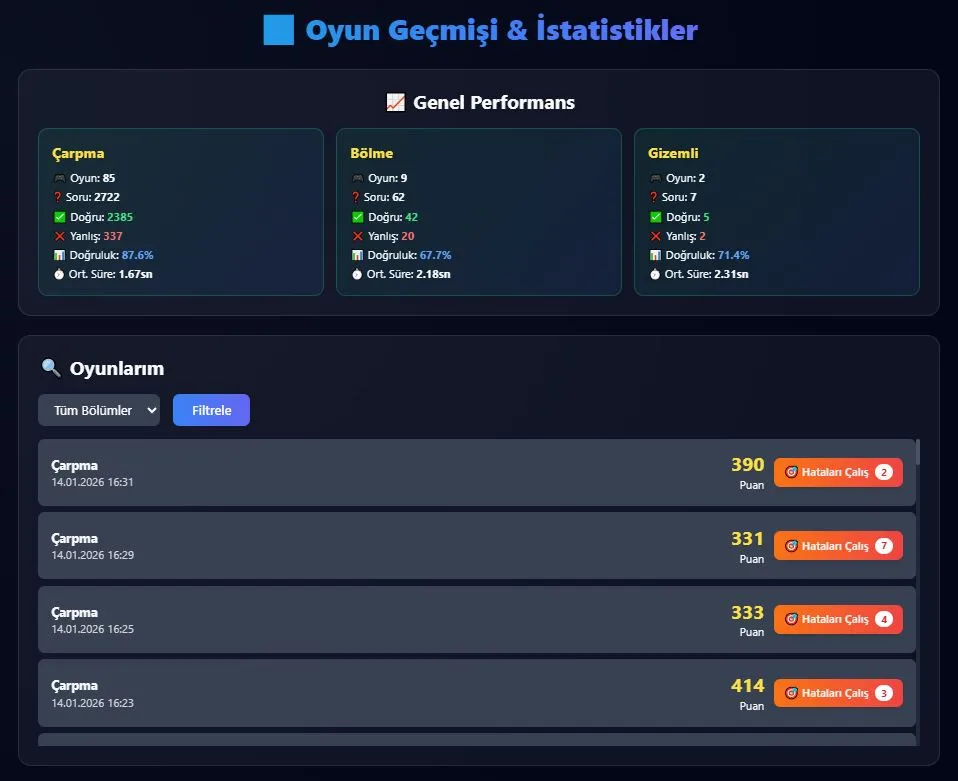Click the question mark icon beside Soru in Çarpma
Image resolution: width=958 pixels, height=781 pixels.
pyautogui.click(x=58, y=197)
